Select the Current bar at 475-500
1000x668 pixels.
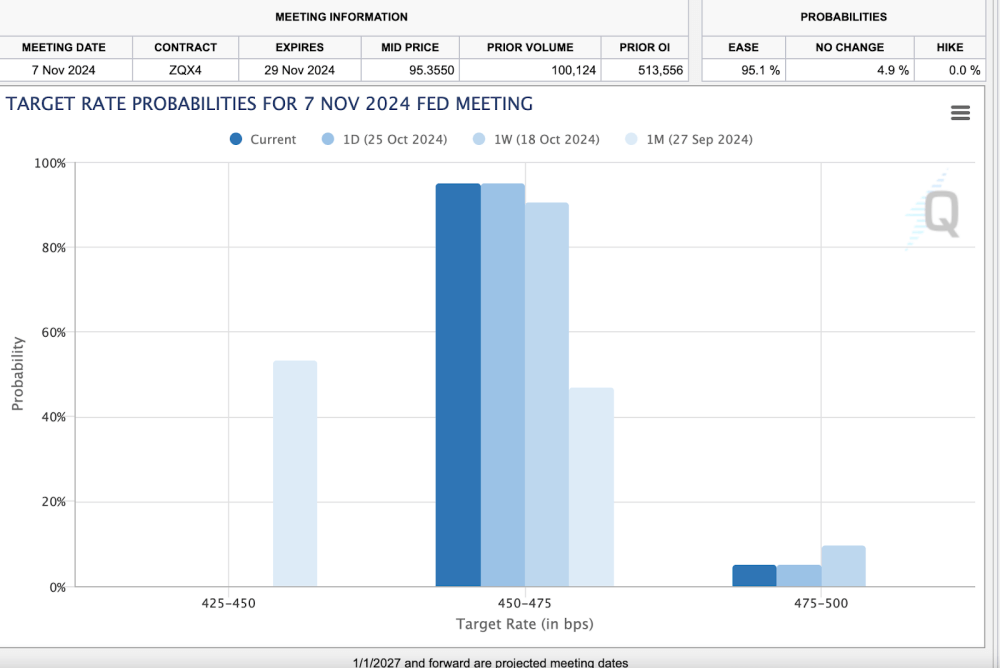(754, 576)
